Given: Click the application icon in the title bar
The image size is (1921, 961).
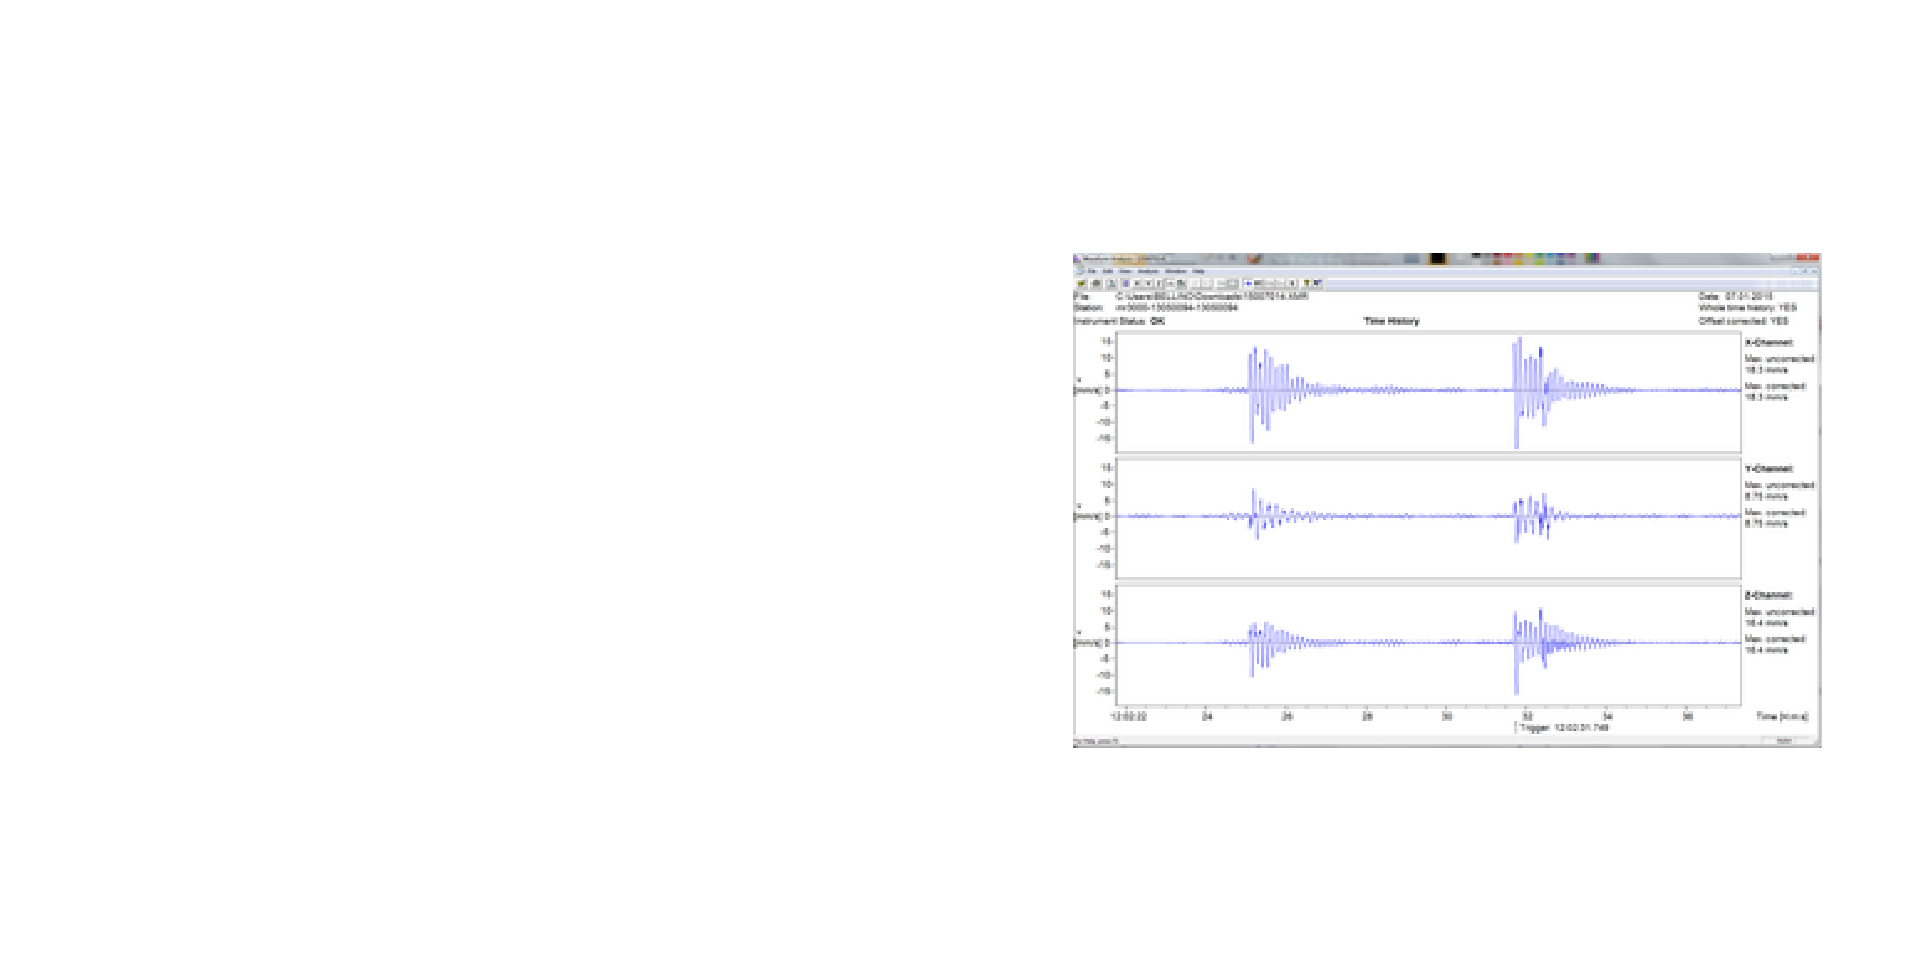Looking at the screenshot, I should coord(1079,259).
